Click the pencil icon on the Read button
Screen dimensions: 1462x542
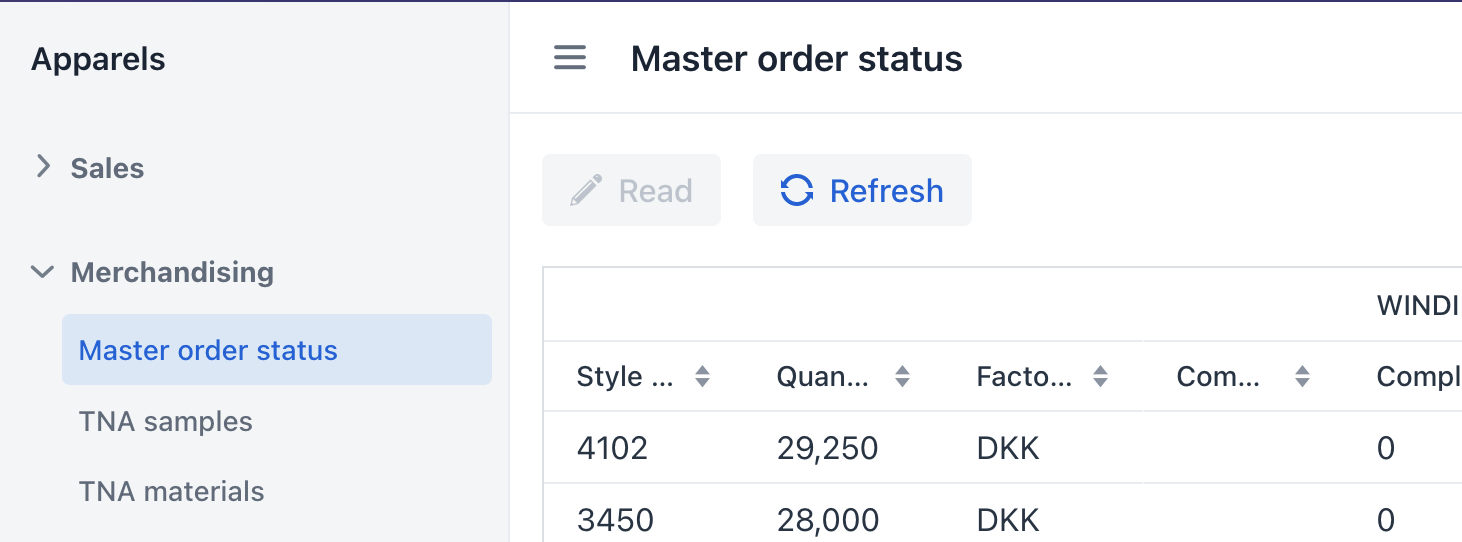point(586,190)
